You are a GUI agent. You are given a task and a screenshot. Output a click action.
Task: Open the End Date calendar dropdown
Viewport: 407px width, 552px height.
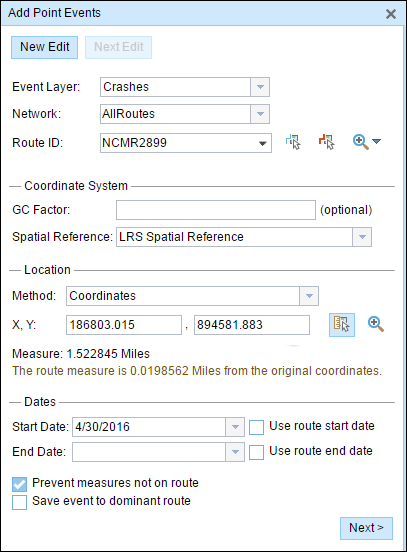235,452
